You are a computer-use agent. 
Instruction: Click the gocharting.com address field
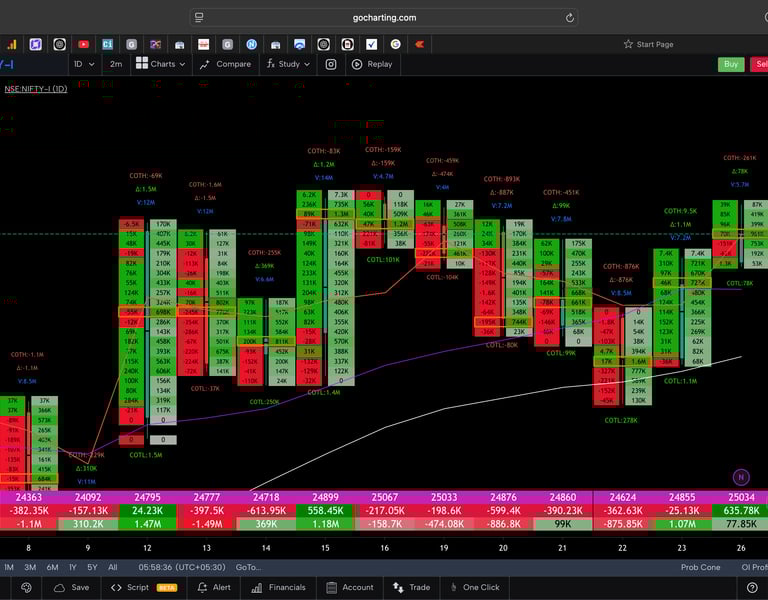(x=384, y=18)
